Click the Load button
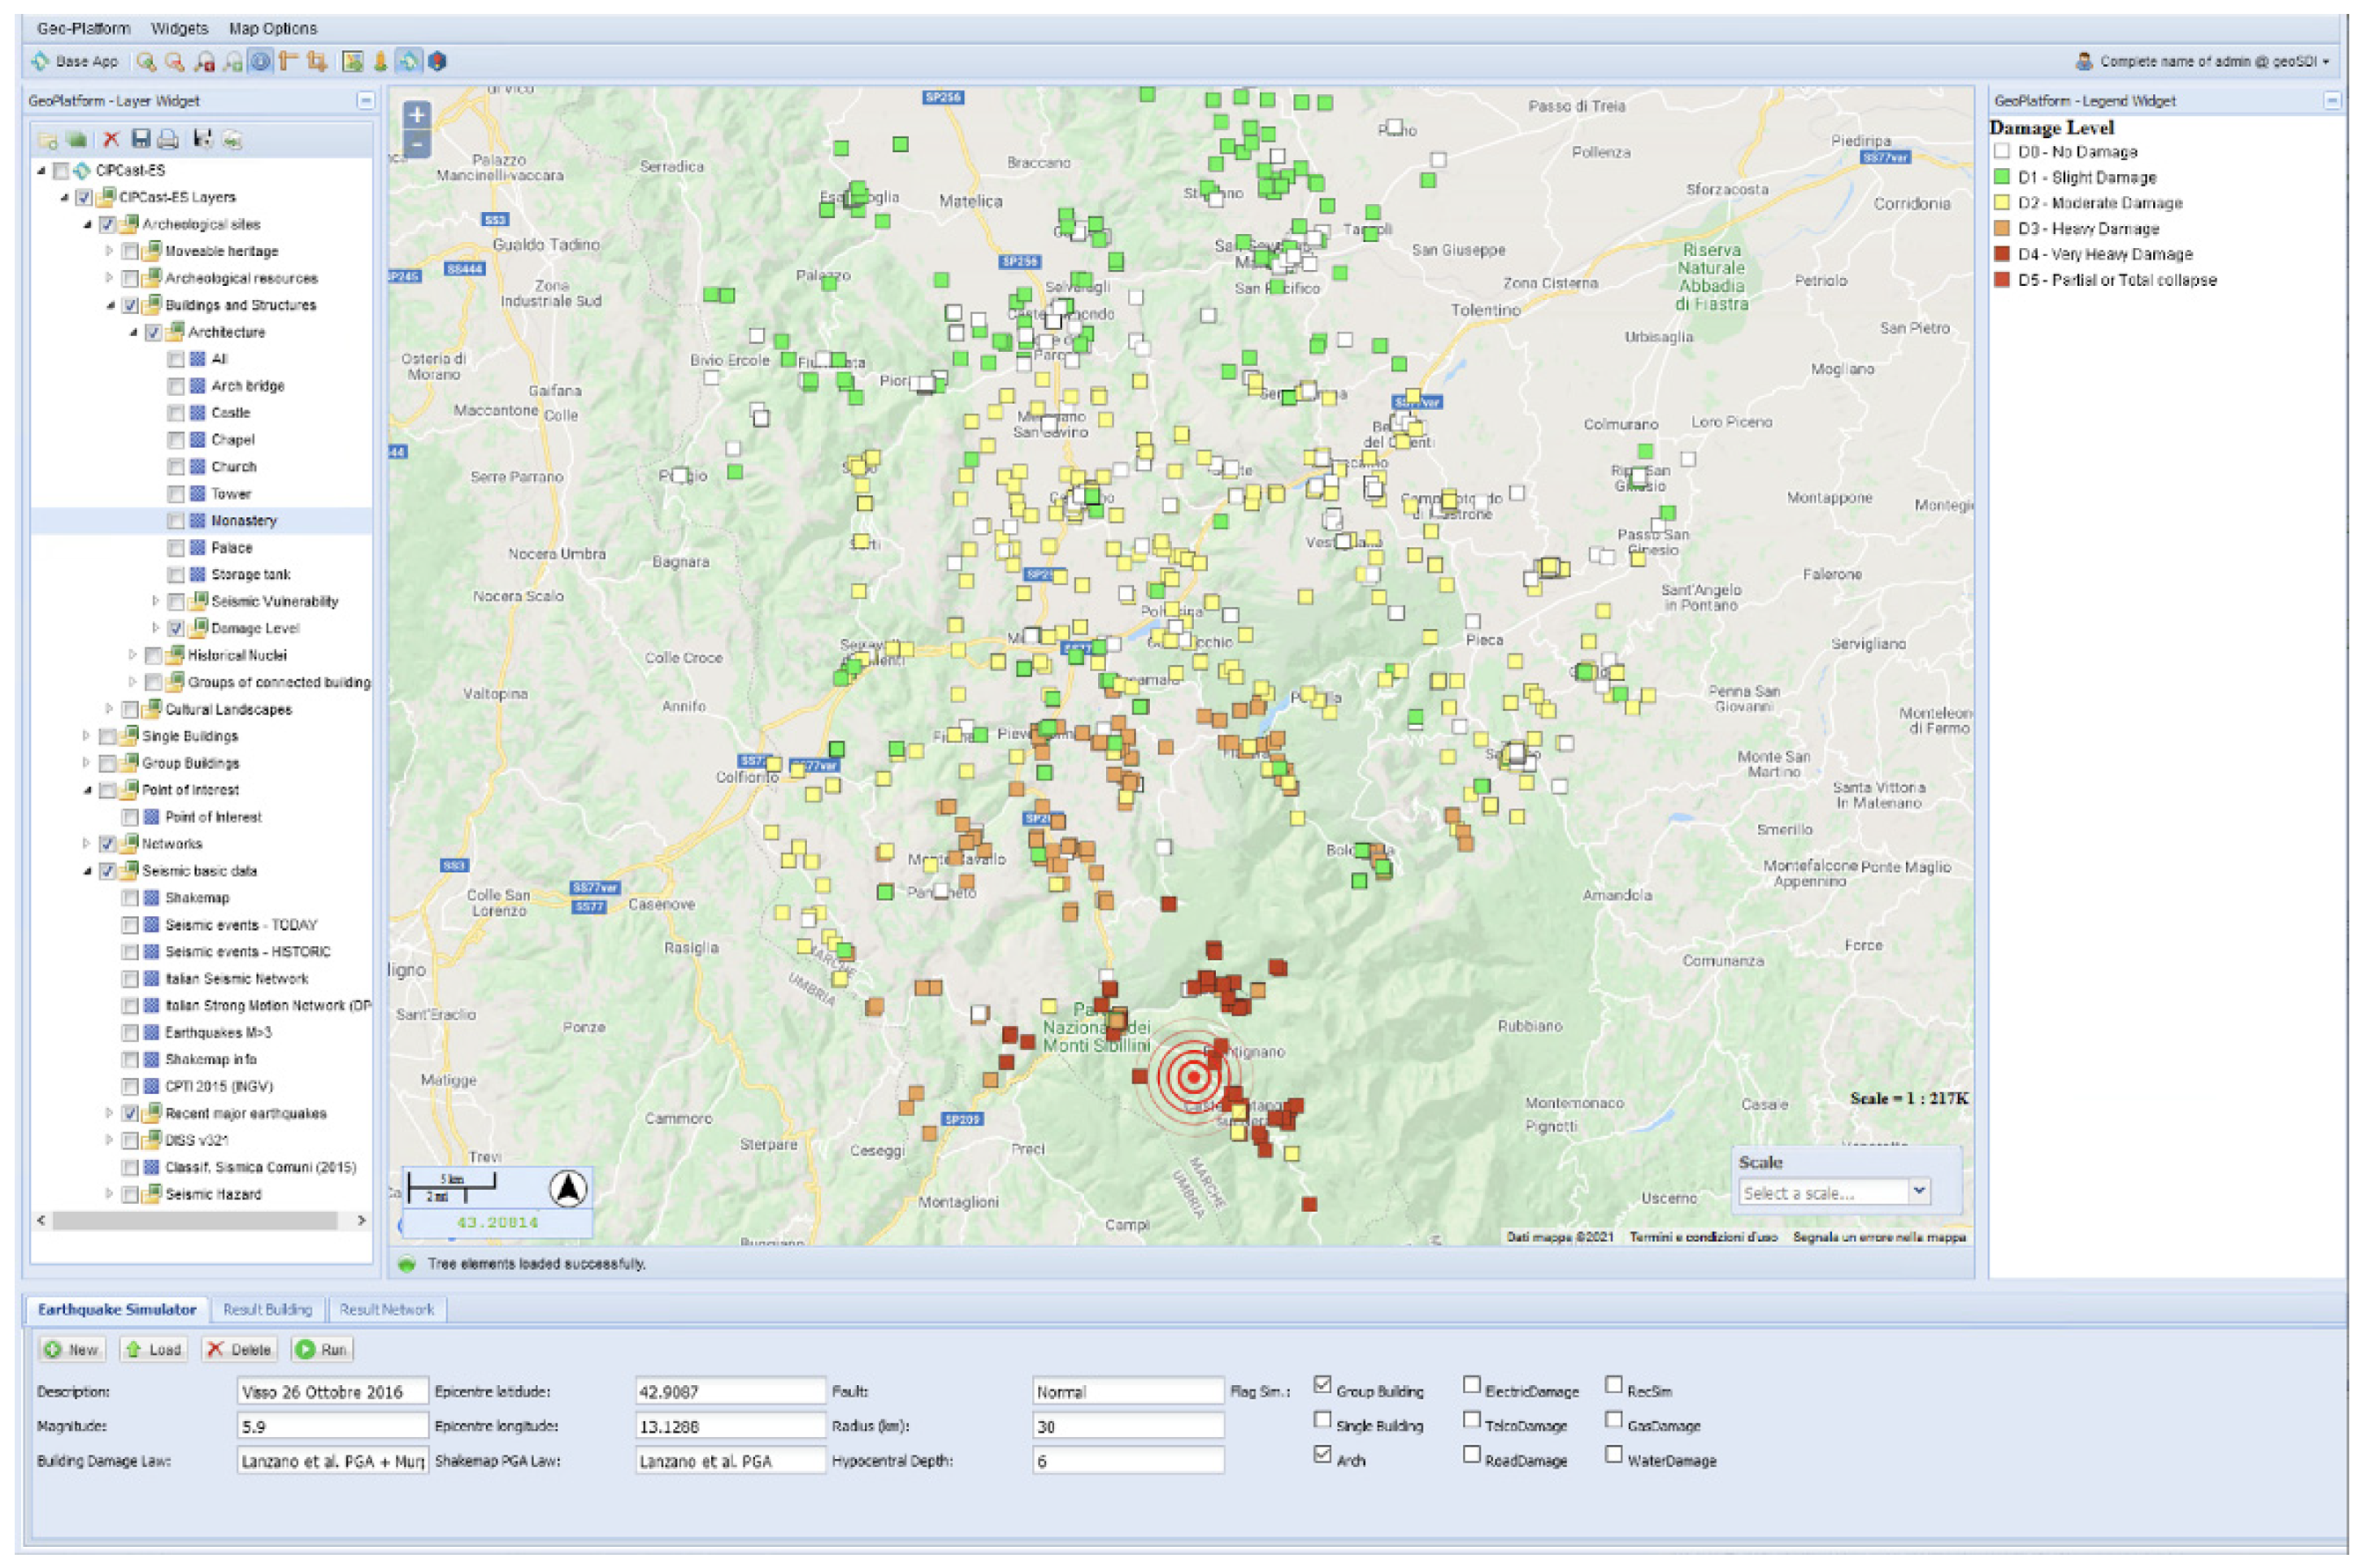This screenshot has width=2366, height=1568. (x=153, y=1350)
